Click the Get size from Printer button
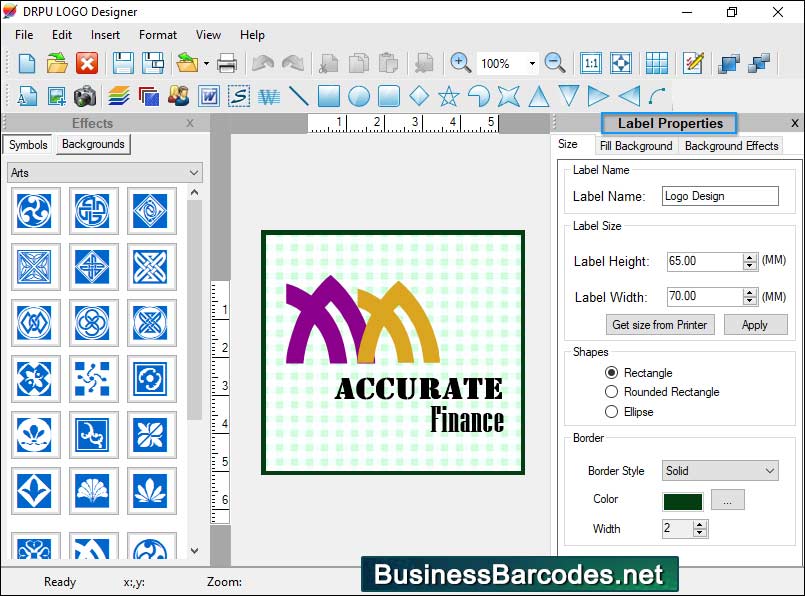Viewport: 805px width, 596px height. pyautogui.click(x=659, y=324)
